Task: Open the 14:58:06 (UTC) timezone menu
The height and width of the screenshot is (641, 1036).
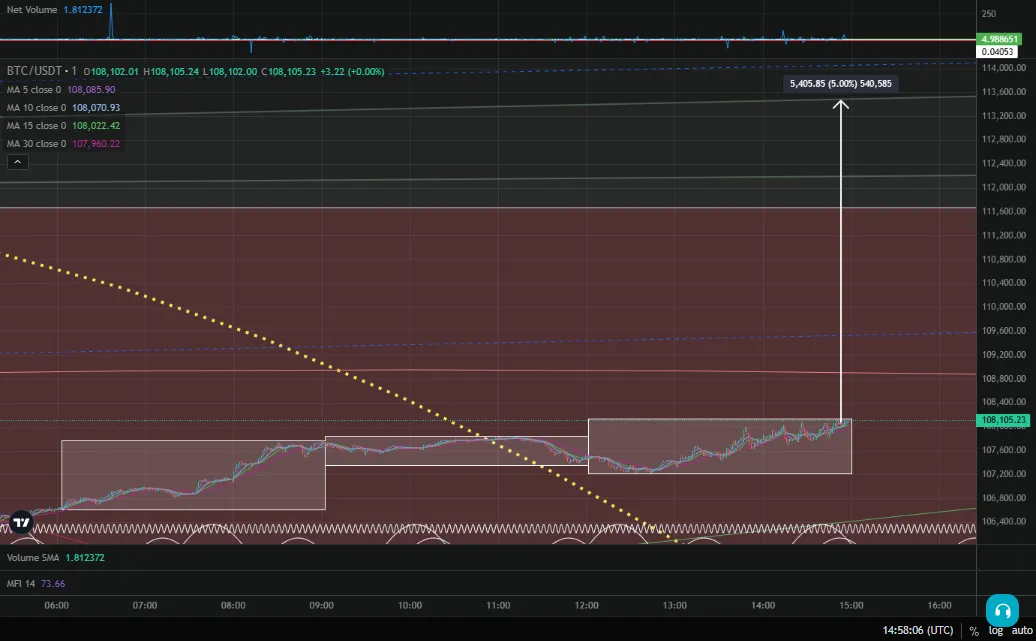Action: [918, 630]
